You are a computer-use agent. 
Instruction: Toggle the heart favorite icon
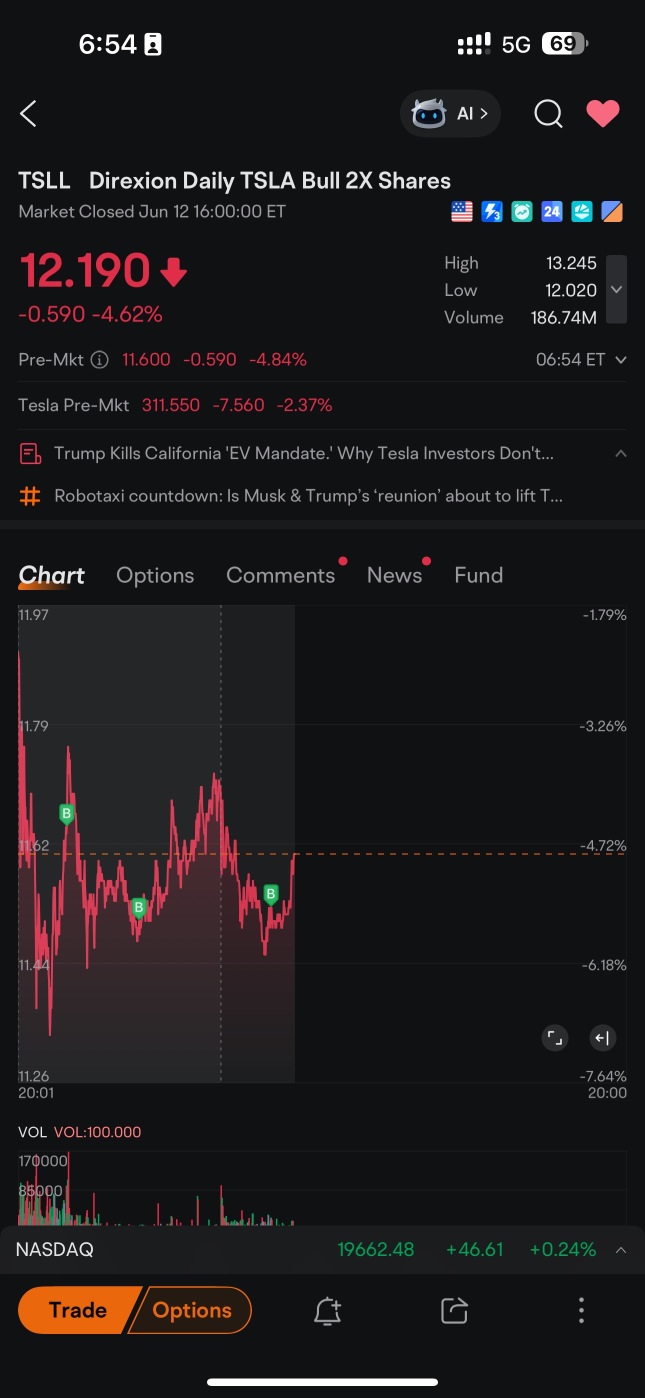pos(603,114)
